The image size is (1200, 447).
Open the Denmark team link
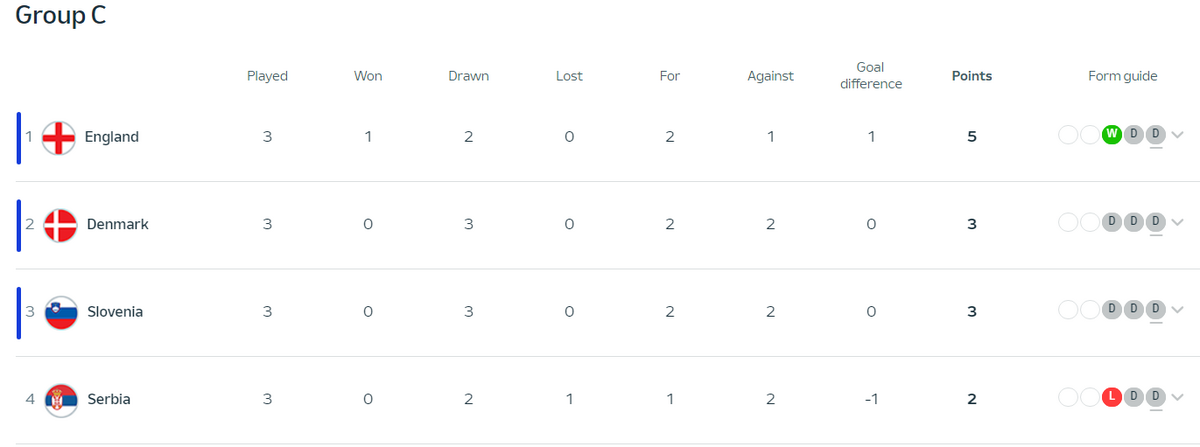click(x=118, y=225)
